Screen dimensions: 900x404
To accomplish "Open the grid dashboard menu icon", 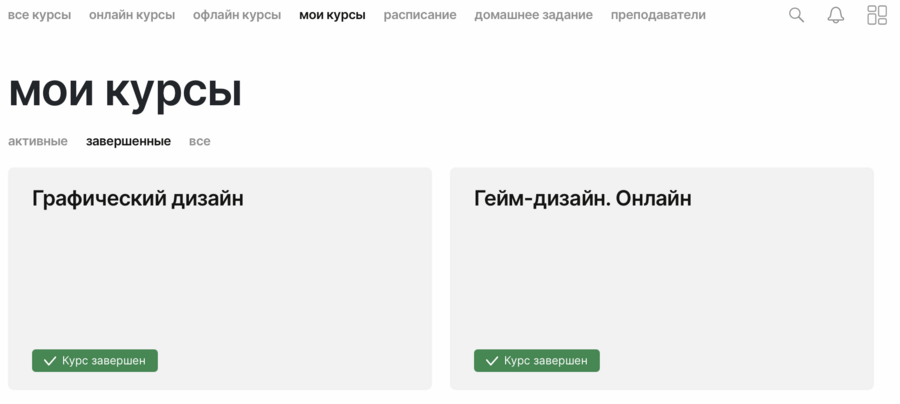I will tap(877, 15).
